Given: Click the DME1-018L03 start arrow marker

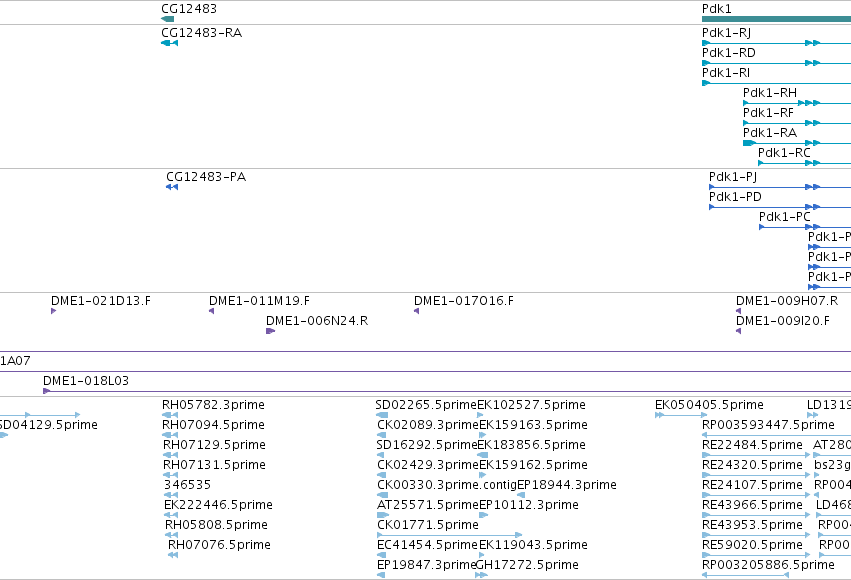Looking at the screenshot, I should click(46, 391).
